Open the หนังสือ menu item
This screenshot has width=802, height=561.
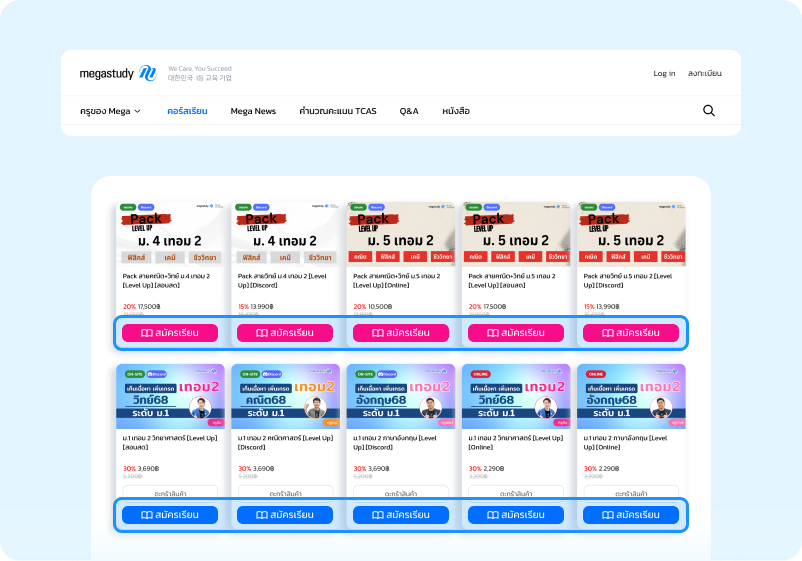(x=456, y=111)
